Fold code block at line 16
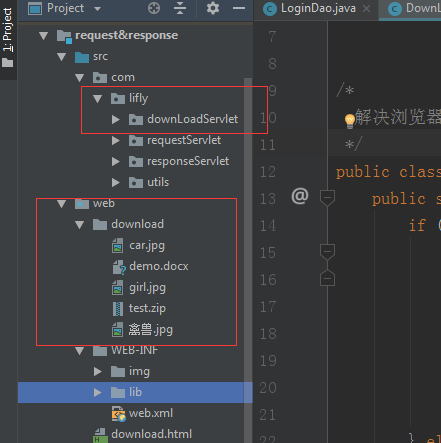The image size is (441, 443). pos(327,278)
